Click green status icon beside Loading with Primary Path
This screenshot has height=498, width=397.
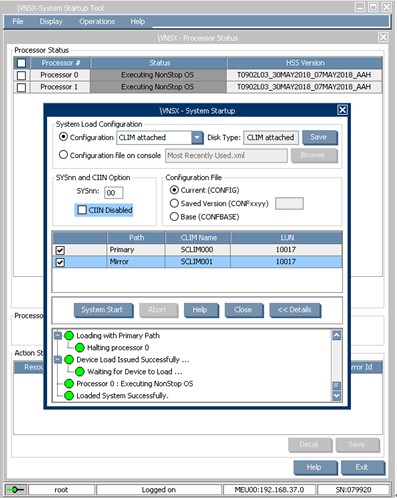click(69, 336)
